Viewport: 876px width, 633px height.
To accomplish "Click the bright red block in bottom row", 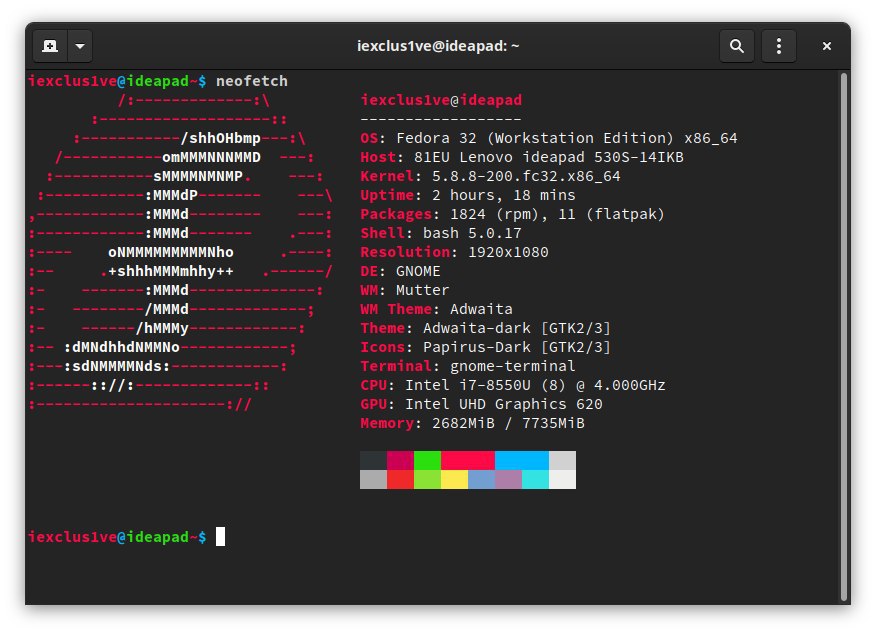I will pos(401,479).
